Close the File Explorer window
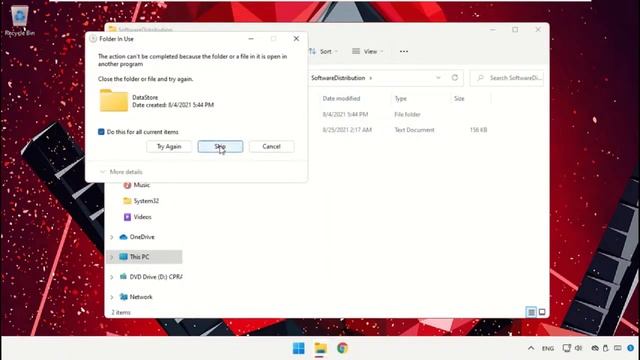 click(538, 29)
